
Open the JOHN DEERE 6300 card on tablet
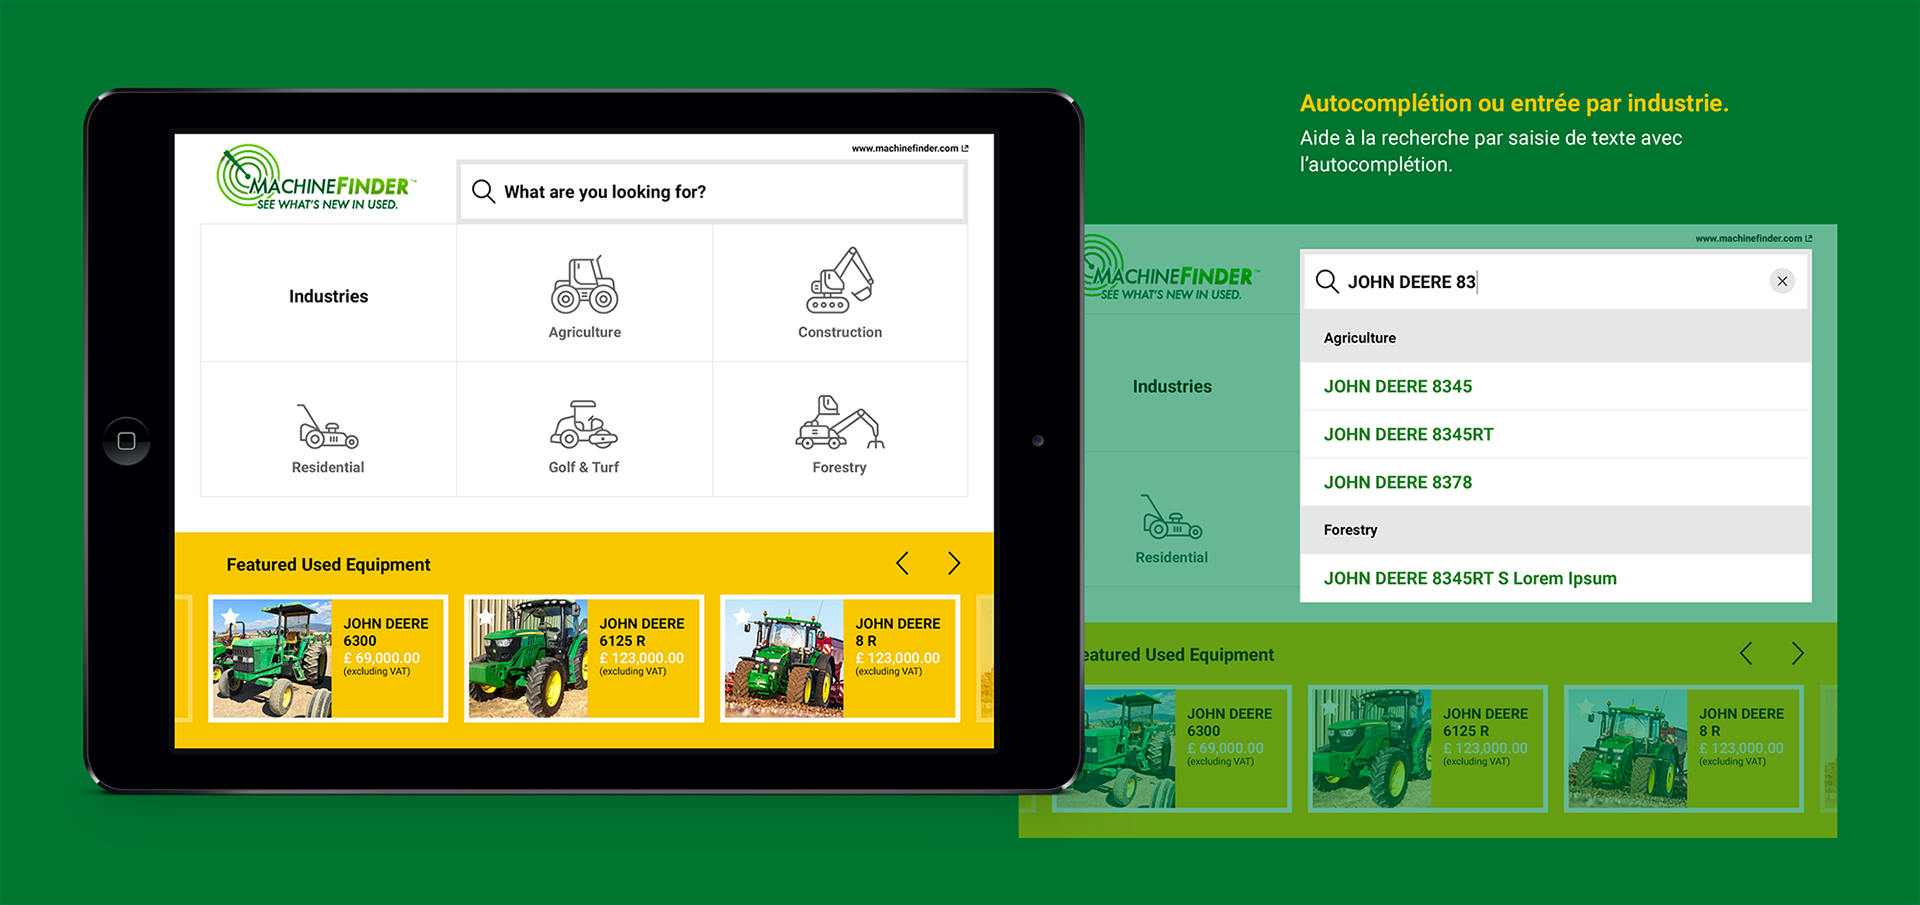(x=328, y=658)
